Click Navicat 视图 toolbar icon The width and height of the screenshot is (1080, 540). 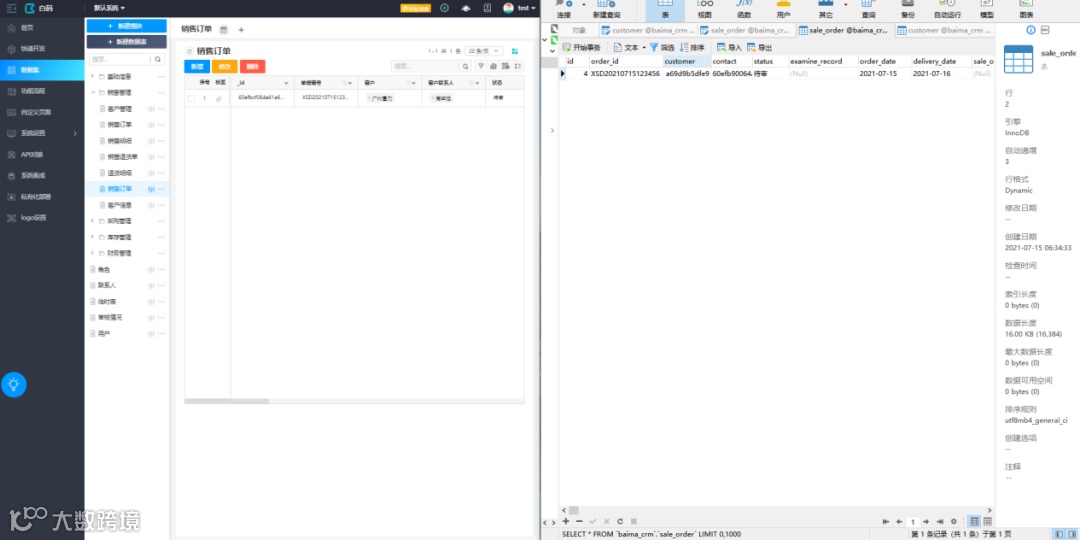(705, 10)
